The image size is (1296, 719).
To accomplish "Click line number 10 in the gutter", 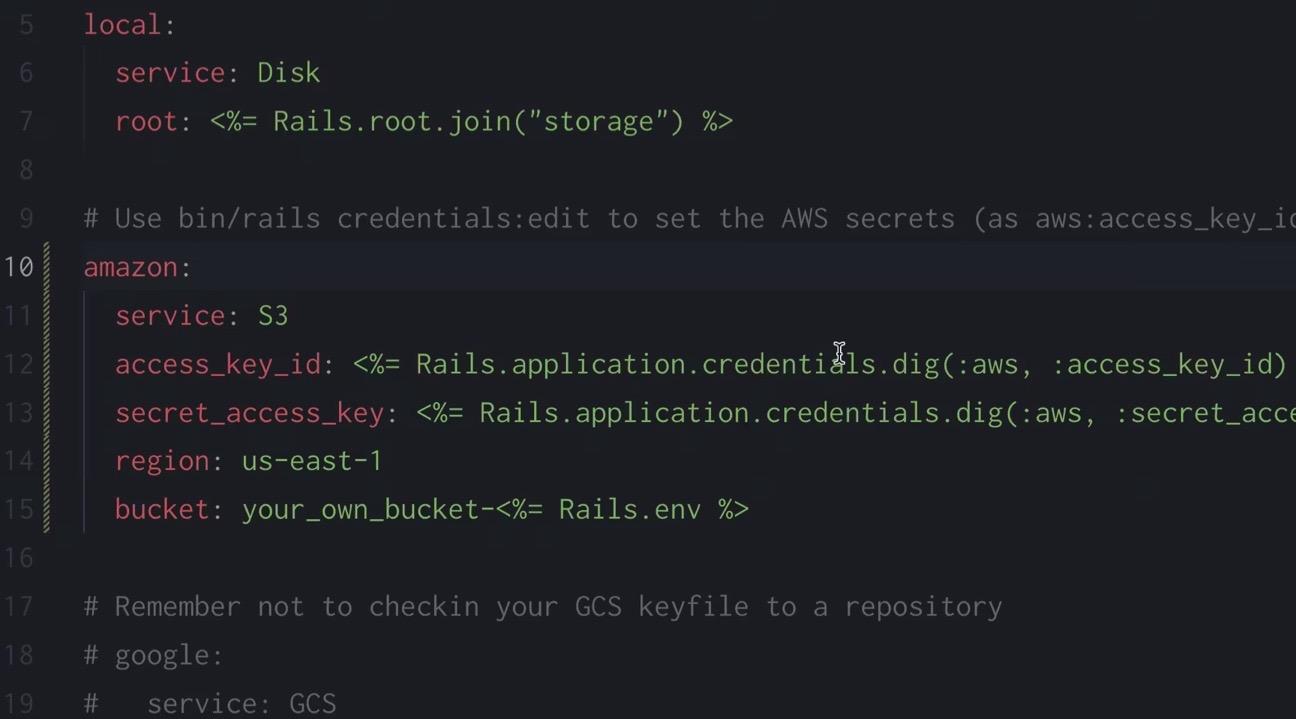I will [x=19, y=267].
